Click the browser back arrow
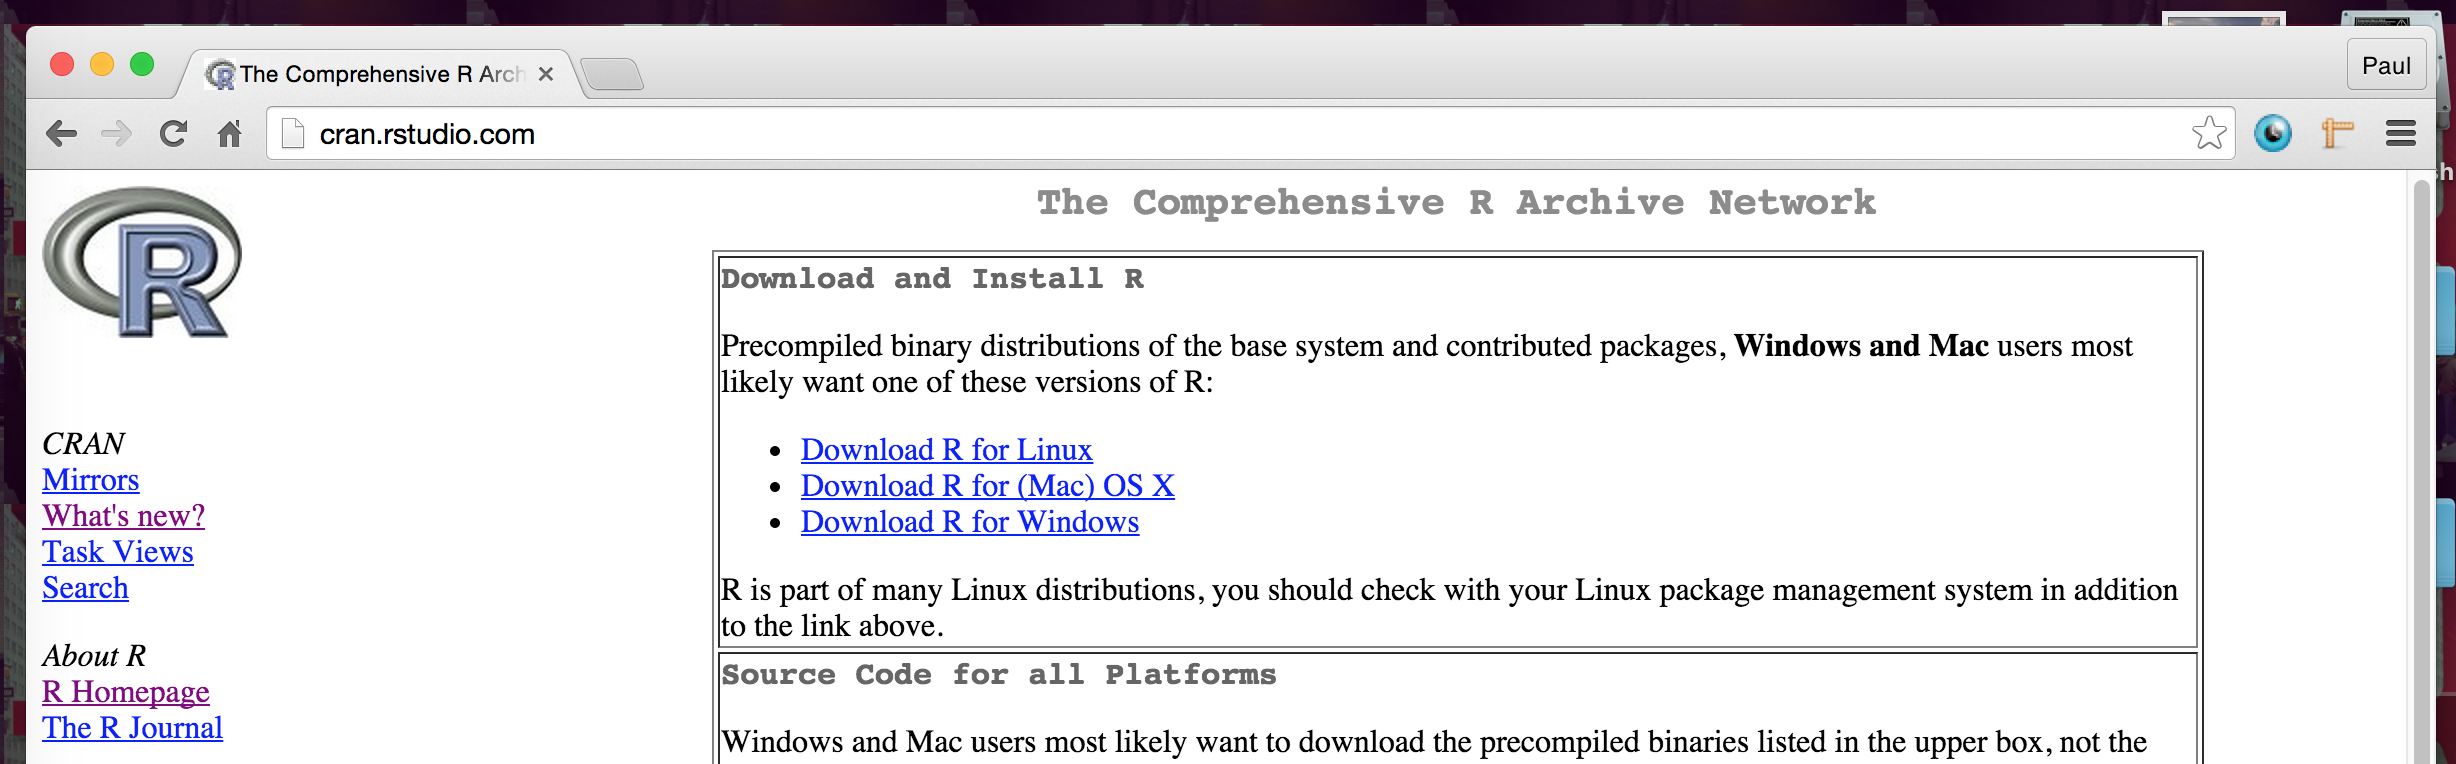 click(x=61, y=133)
